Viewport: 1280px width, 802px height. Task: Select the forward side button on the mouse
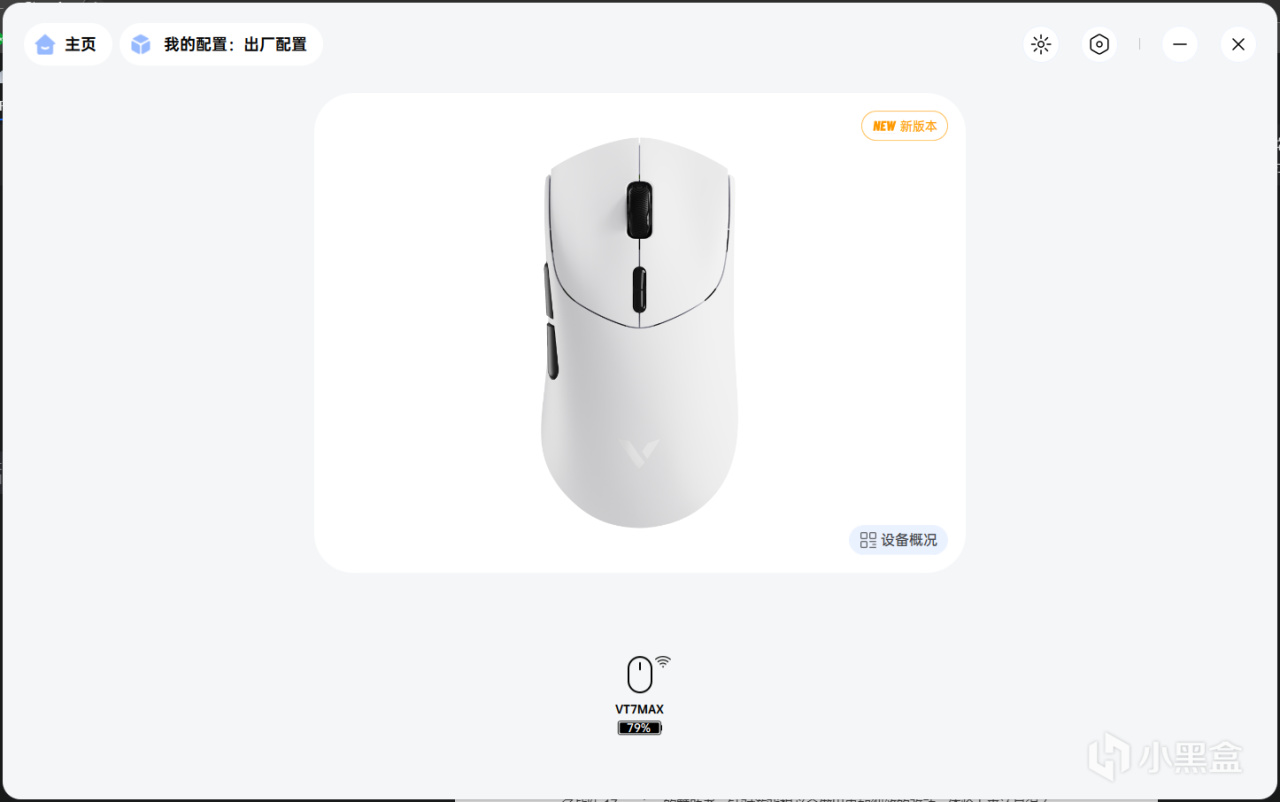[549, 288]
